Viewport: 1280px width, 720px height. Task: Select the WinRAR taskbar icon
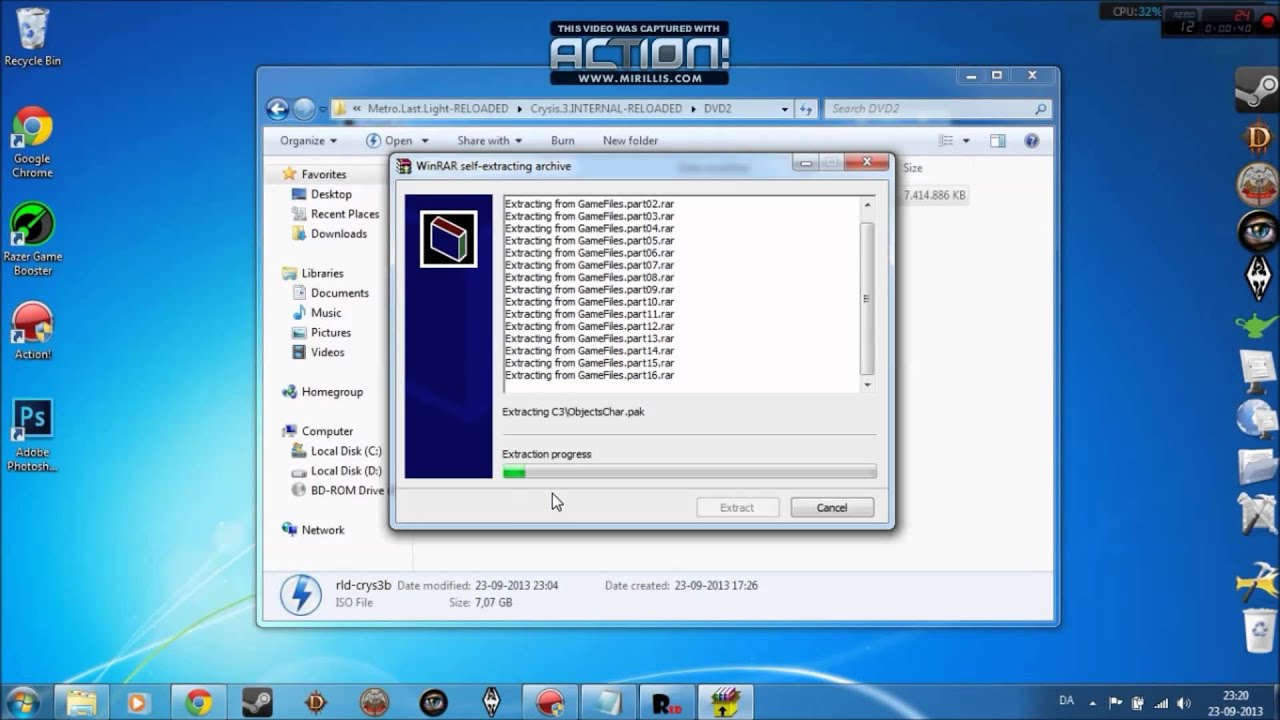[x=725, y=702]
